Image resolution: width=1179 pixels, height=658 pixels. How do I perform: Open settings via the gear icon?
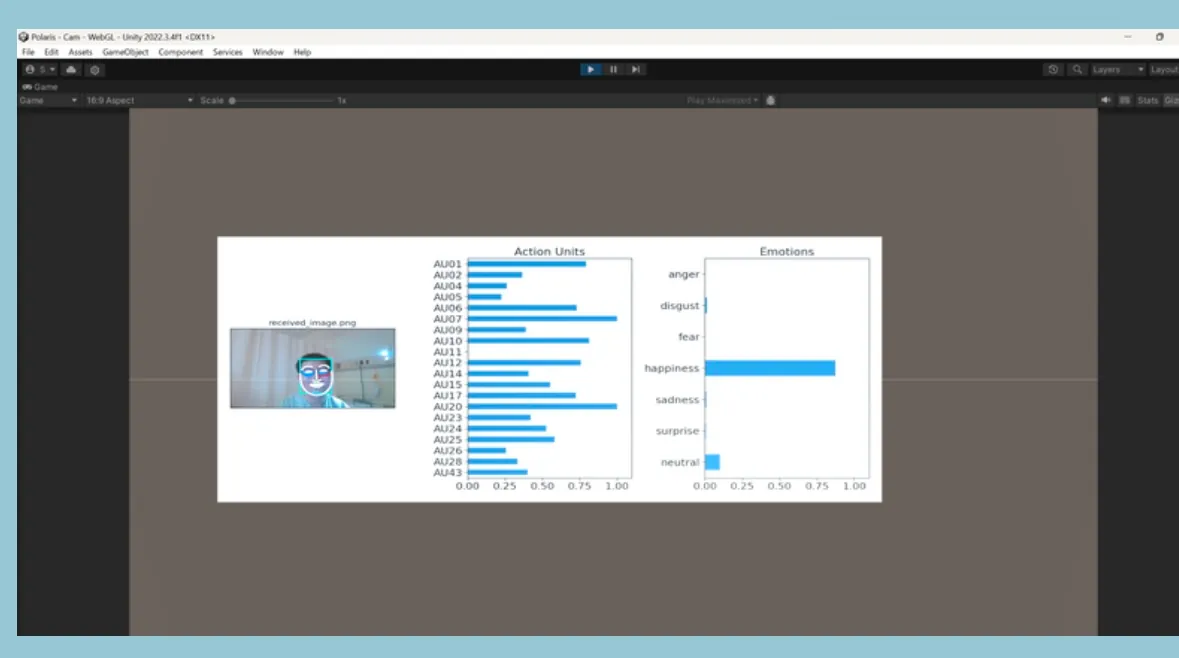pos(94,70)
